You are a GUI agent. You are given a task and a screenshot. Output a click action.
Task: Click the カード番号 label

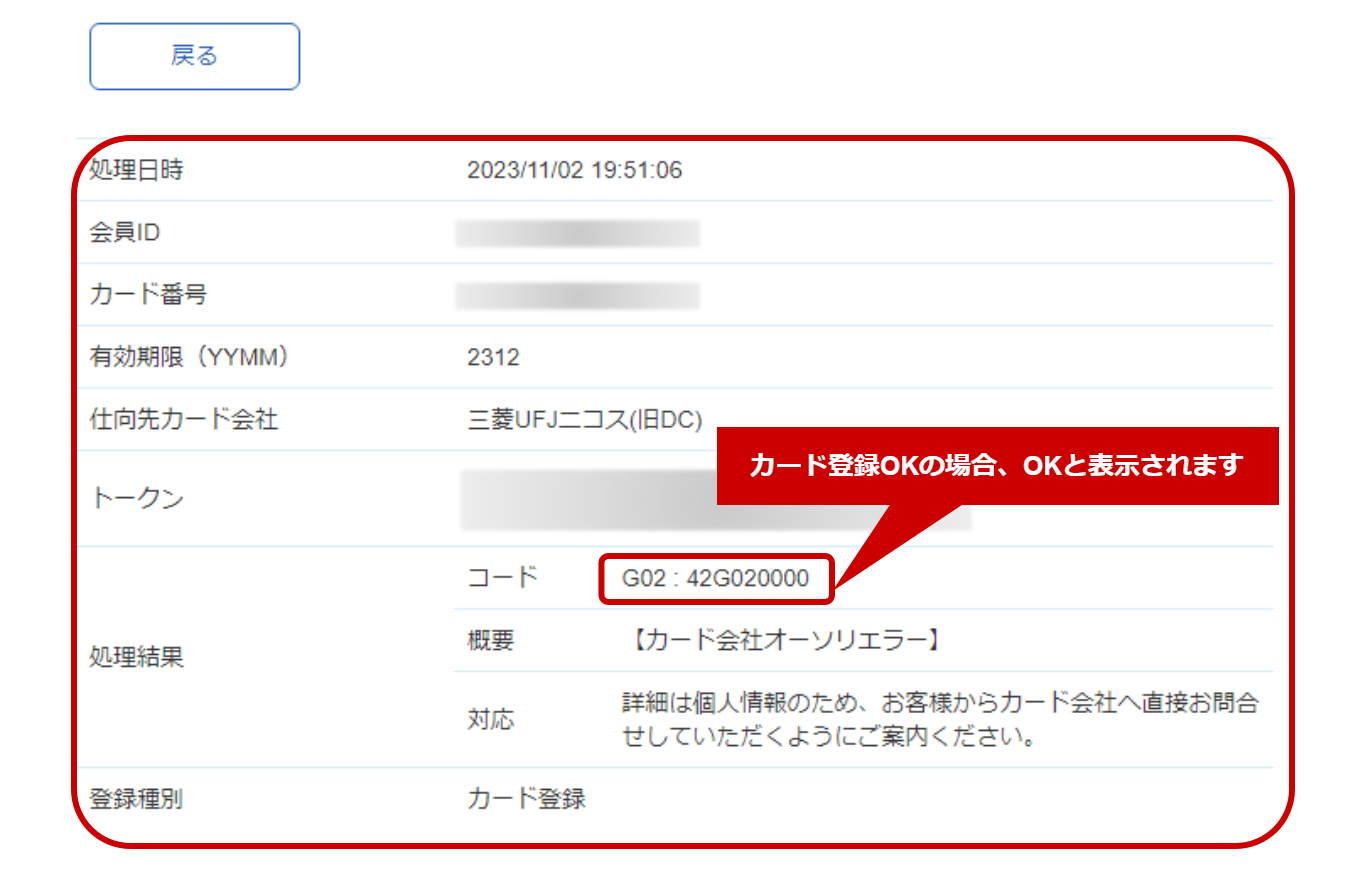tap(148, 295)
